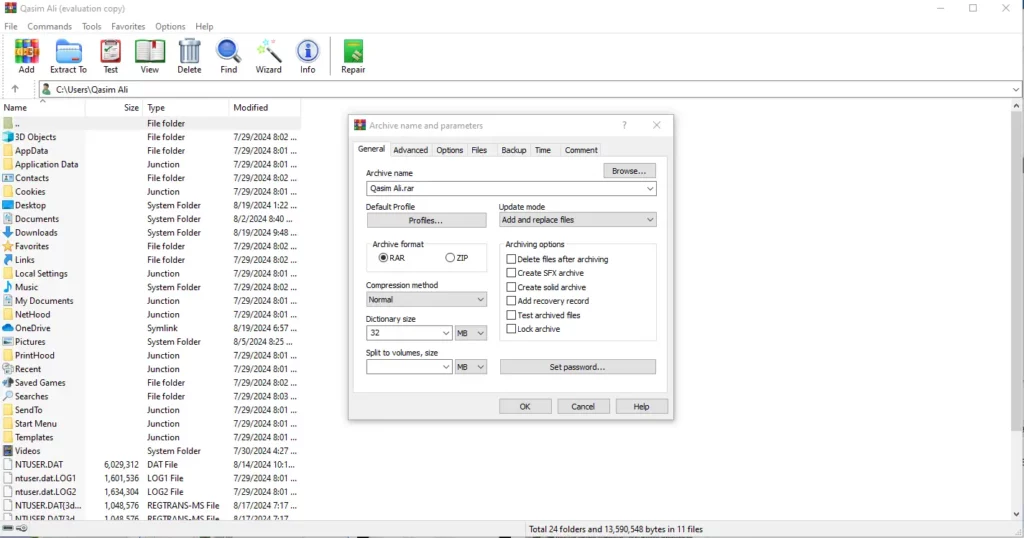
Task: Enable Add recovery record
Action: [x=511, y=301]
